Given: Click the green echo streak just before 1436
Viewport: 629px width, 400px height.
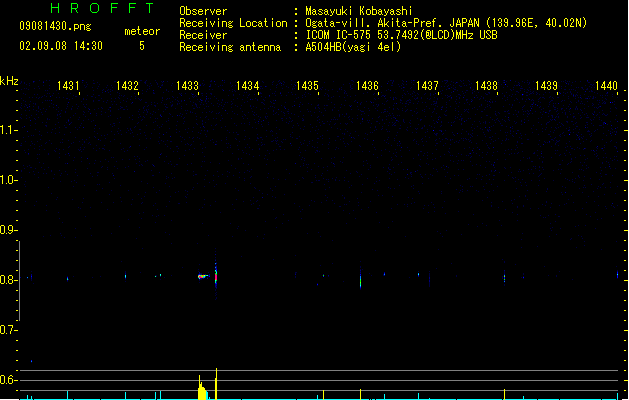Looking at the screenshot, I should [x=360, y=282].
